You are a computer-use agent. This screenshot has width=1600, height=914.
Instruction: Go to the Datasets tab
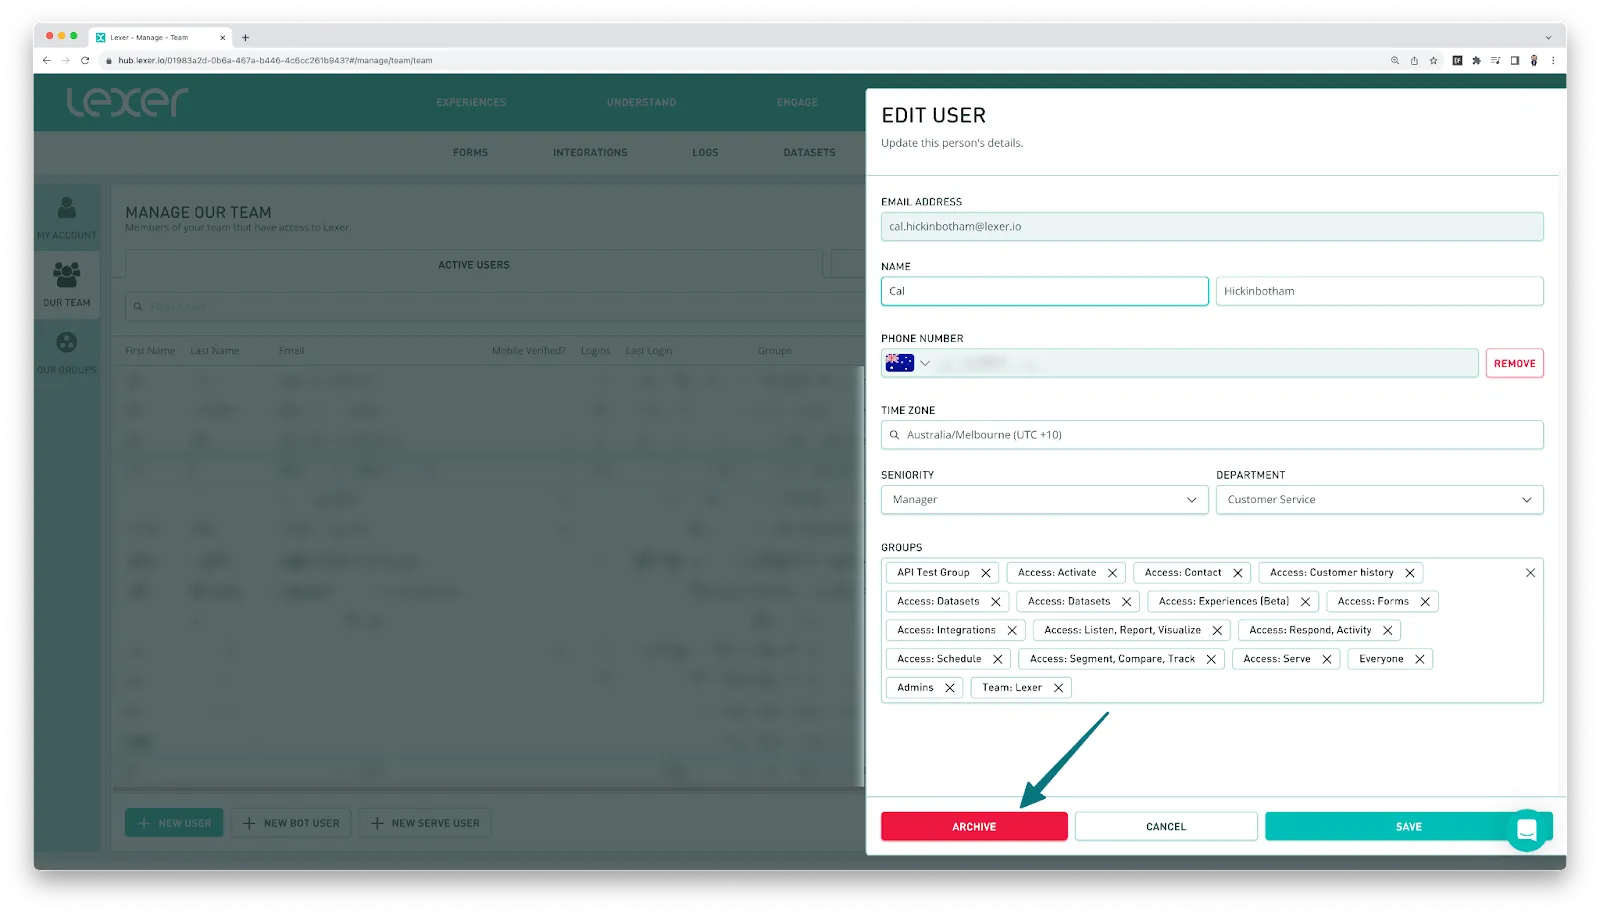click(809, 153)
